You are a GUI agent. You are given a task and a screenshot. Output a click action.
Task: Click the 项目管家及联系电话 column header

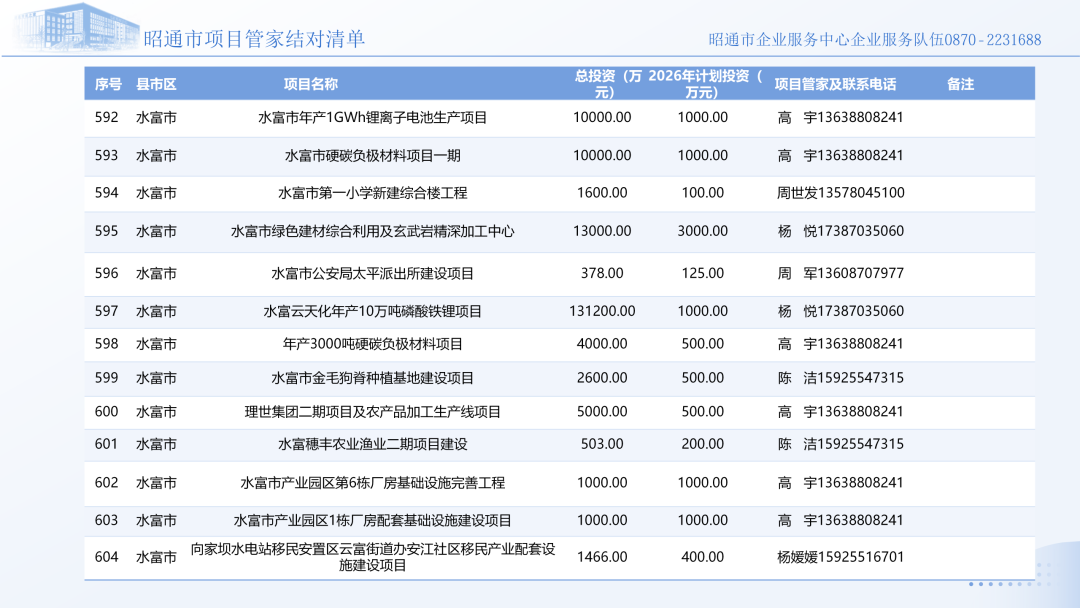click(835, 84)
